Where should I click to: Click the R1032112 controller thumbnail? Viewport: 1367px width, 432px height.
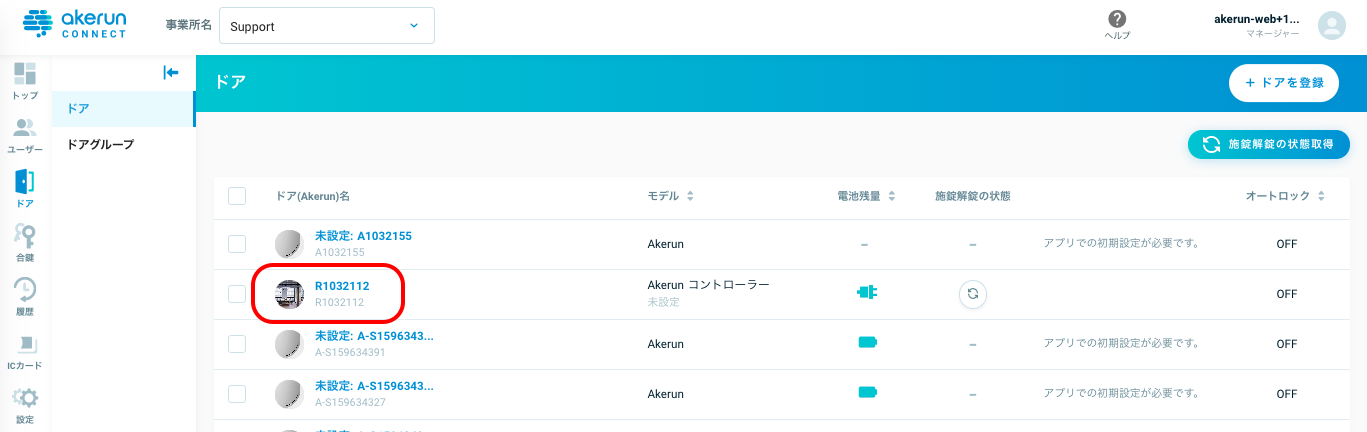click(x=289, y=294)
